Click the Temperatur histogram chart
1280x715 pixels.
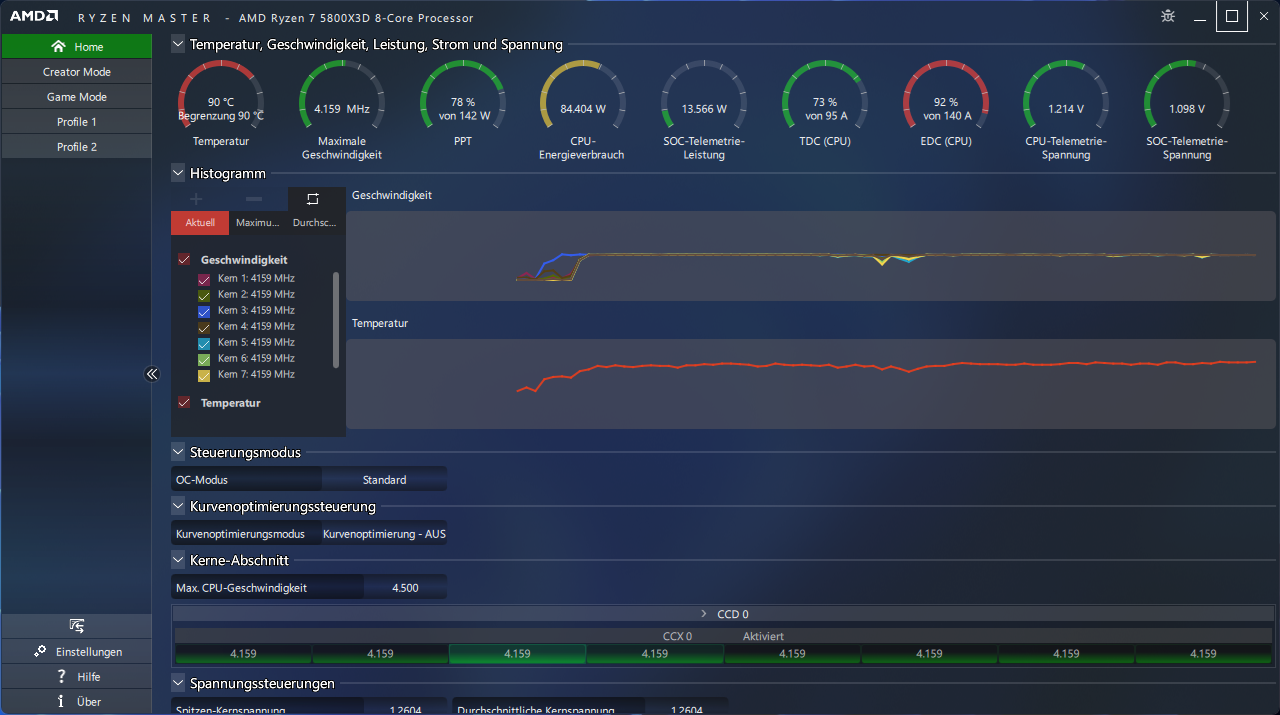[x=810, y=384]
